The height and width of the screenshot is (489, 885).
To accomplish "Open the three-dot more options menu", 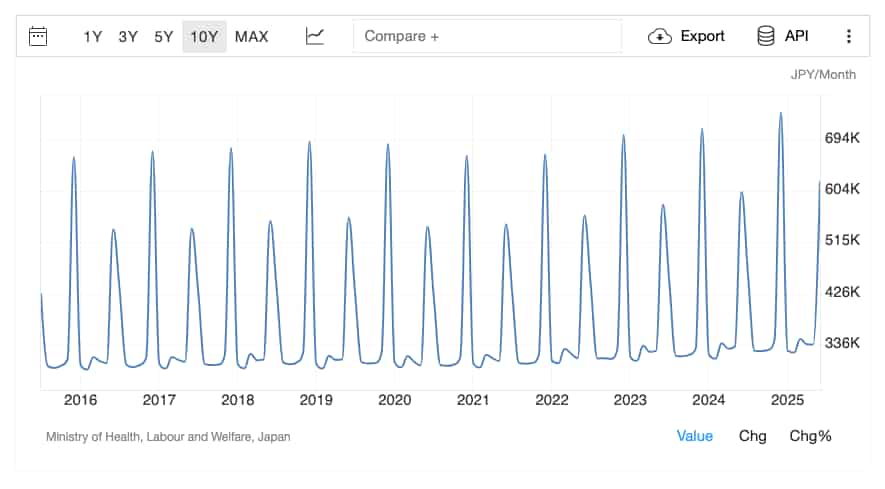I will (x=848, y=36).
